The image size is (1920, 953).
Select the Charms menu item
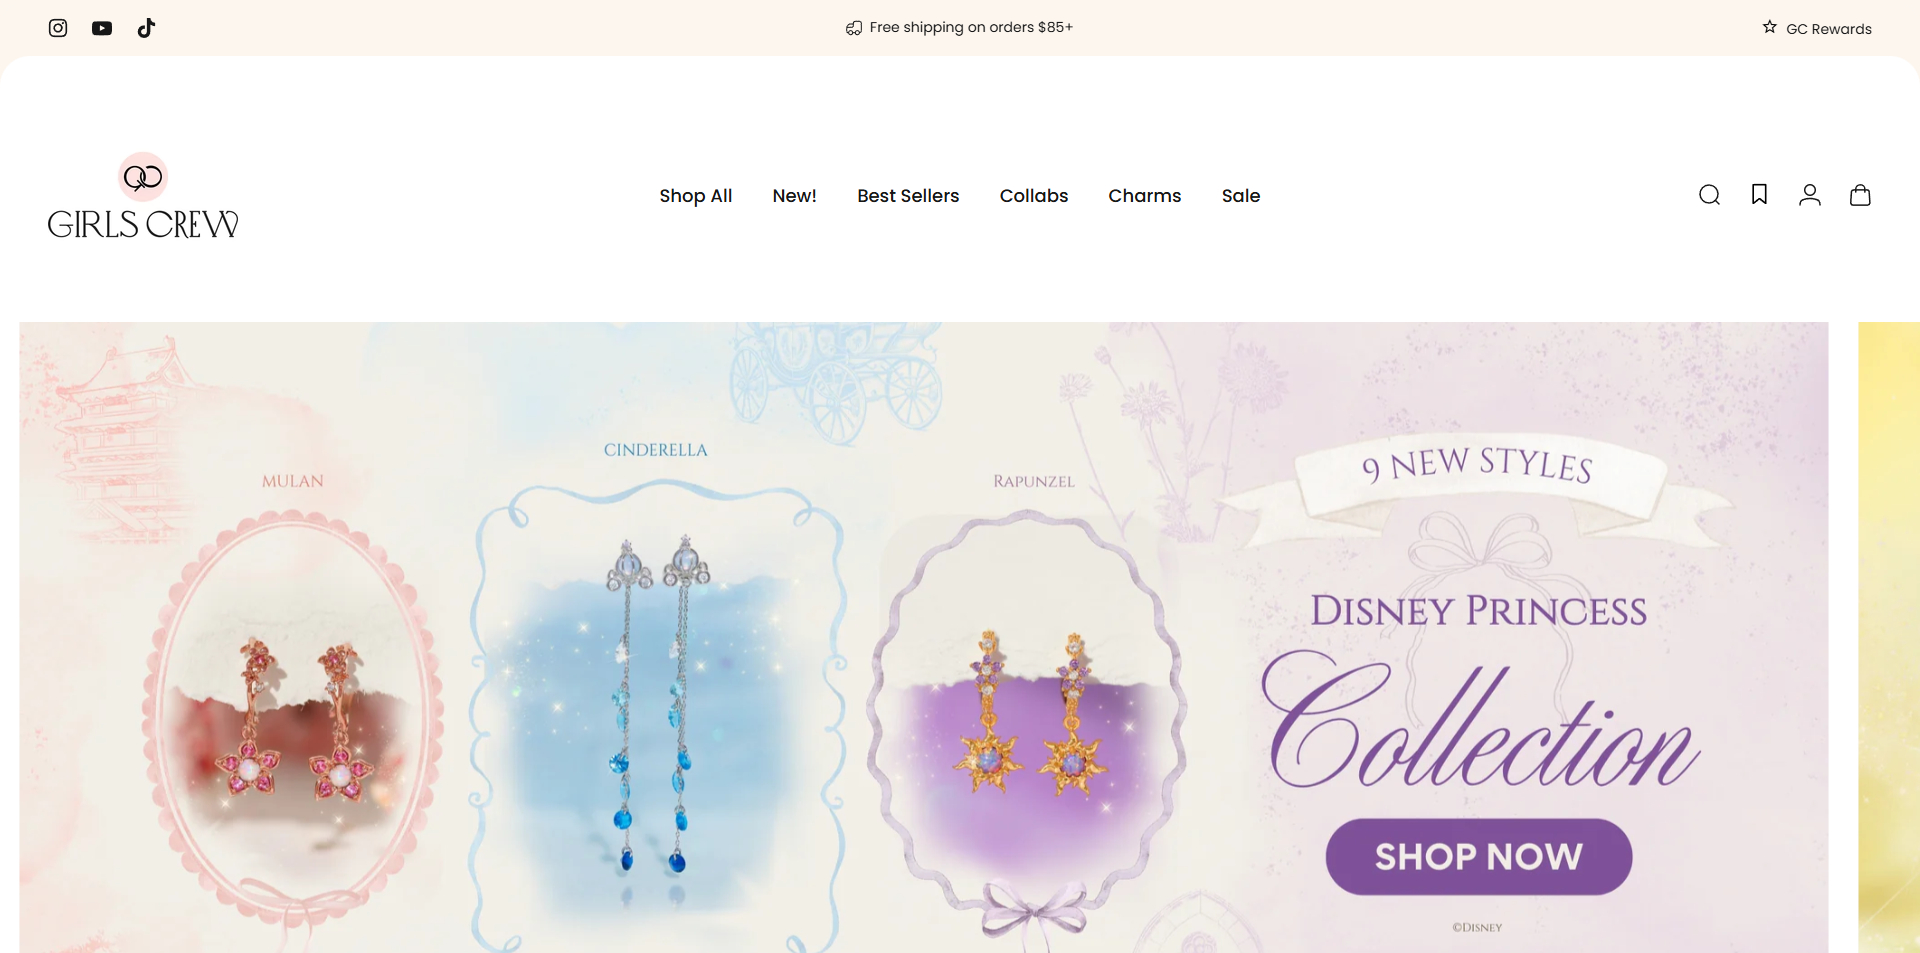click(1145, 196)
